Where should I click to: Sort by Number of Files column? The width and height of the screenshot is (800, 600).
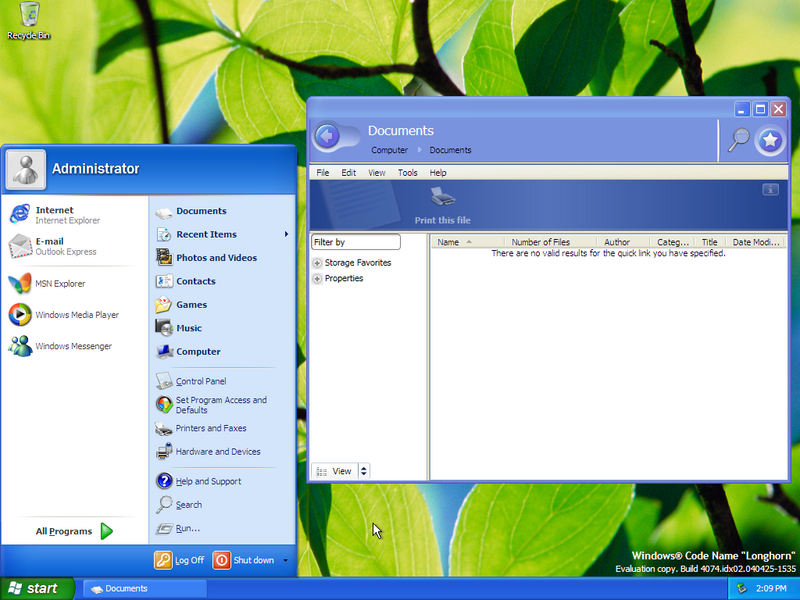click(551, 242)
